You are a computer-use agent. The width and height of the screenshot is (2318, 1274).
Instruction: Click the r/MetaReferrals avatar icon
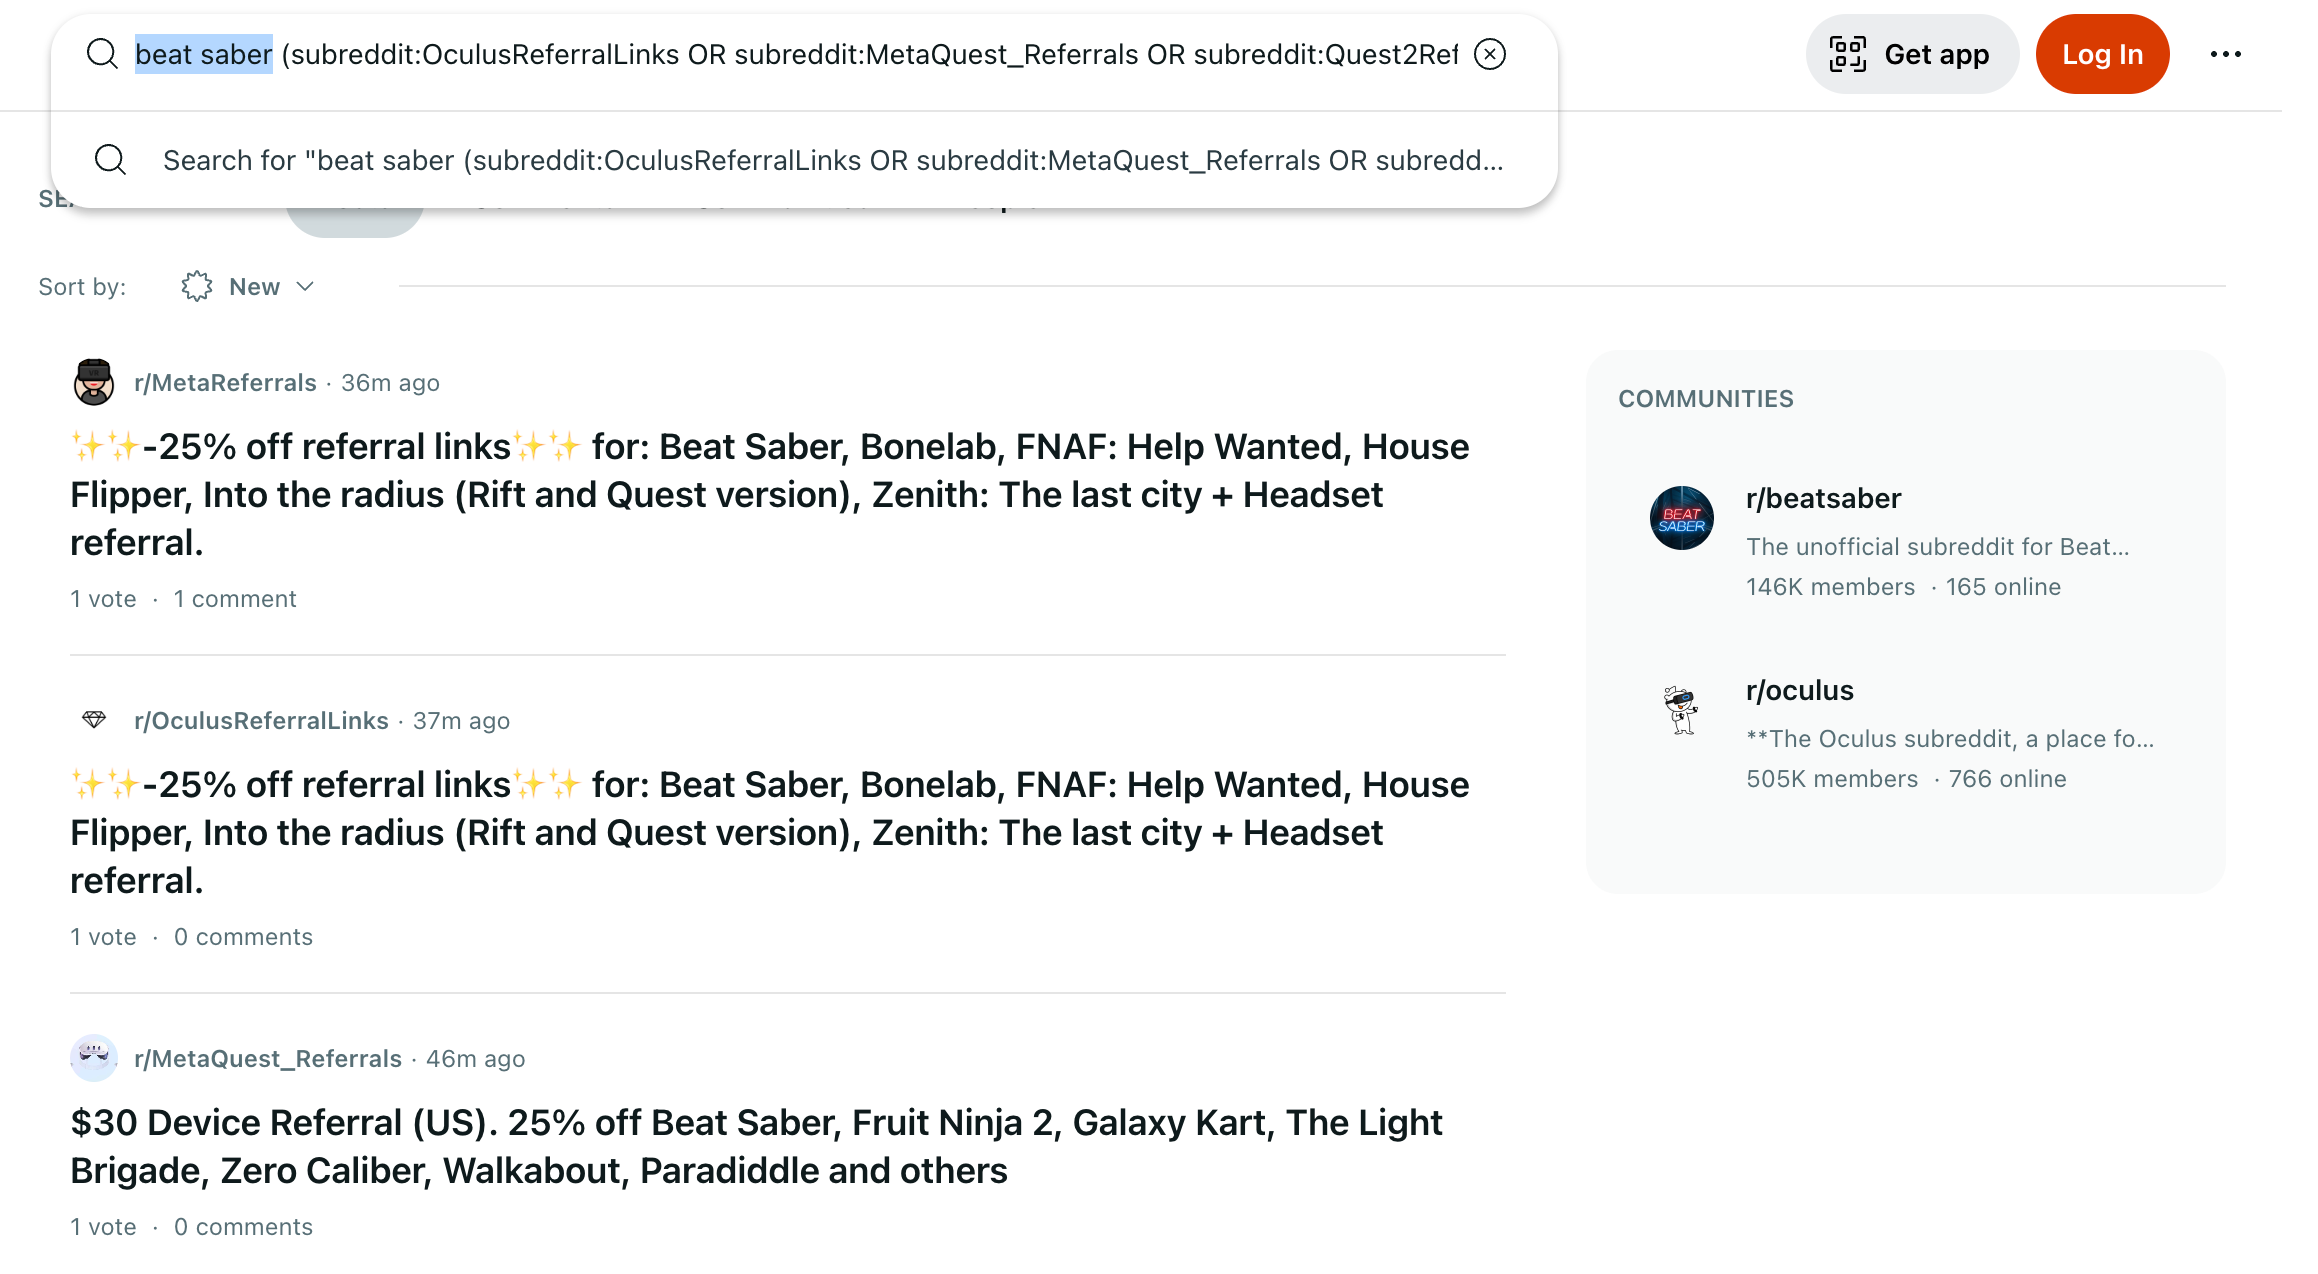93,381
